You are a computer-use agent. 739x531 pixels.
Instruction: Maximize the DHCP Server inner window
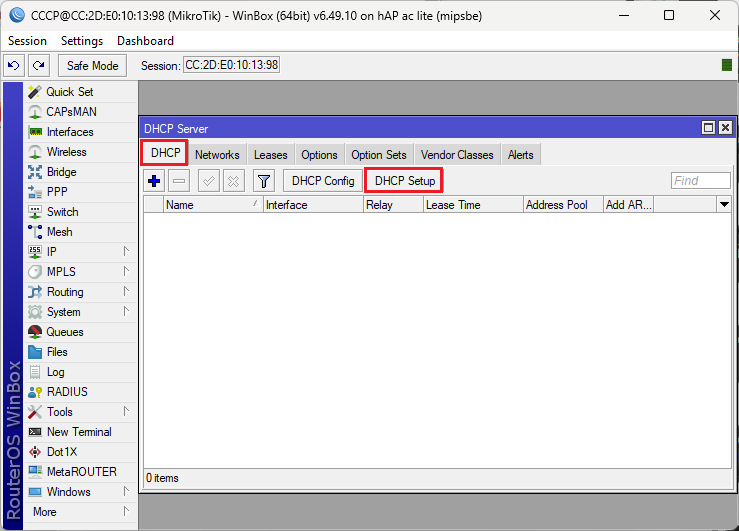[x=708, y=128]
